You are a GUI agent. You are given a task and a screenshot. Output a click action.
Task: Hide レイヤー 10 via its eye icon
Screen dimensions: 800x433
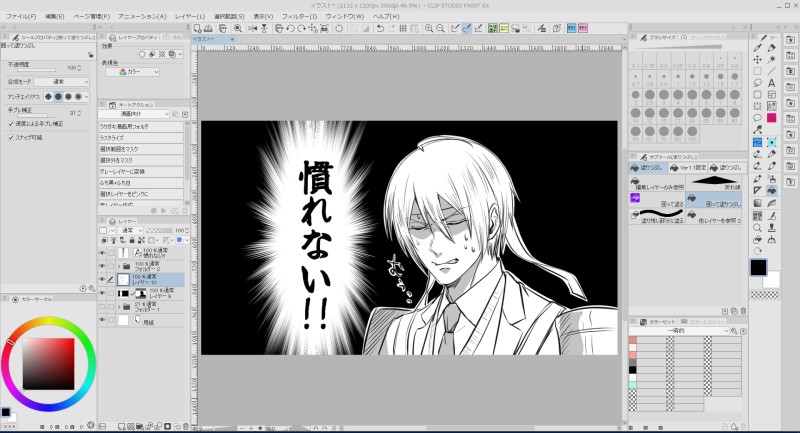tap(102, 279)
